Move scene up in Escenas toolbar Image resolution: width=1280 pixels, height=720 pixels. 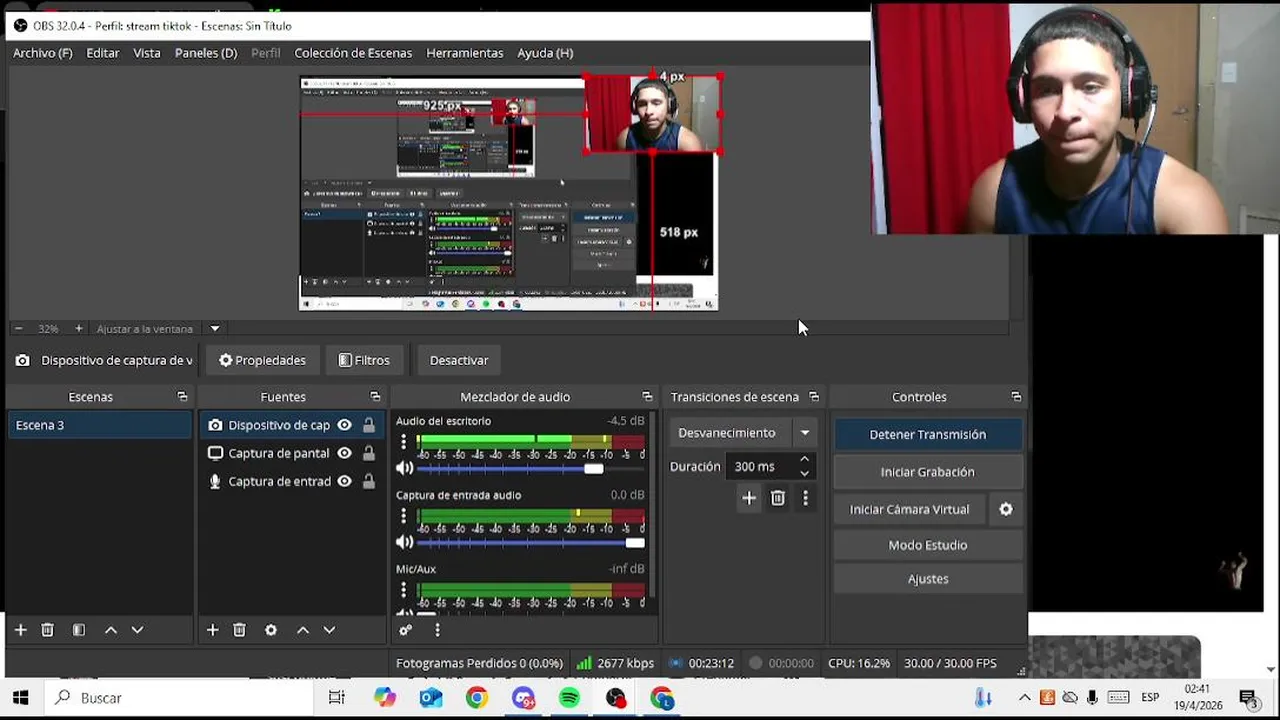[111, 630]
